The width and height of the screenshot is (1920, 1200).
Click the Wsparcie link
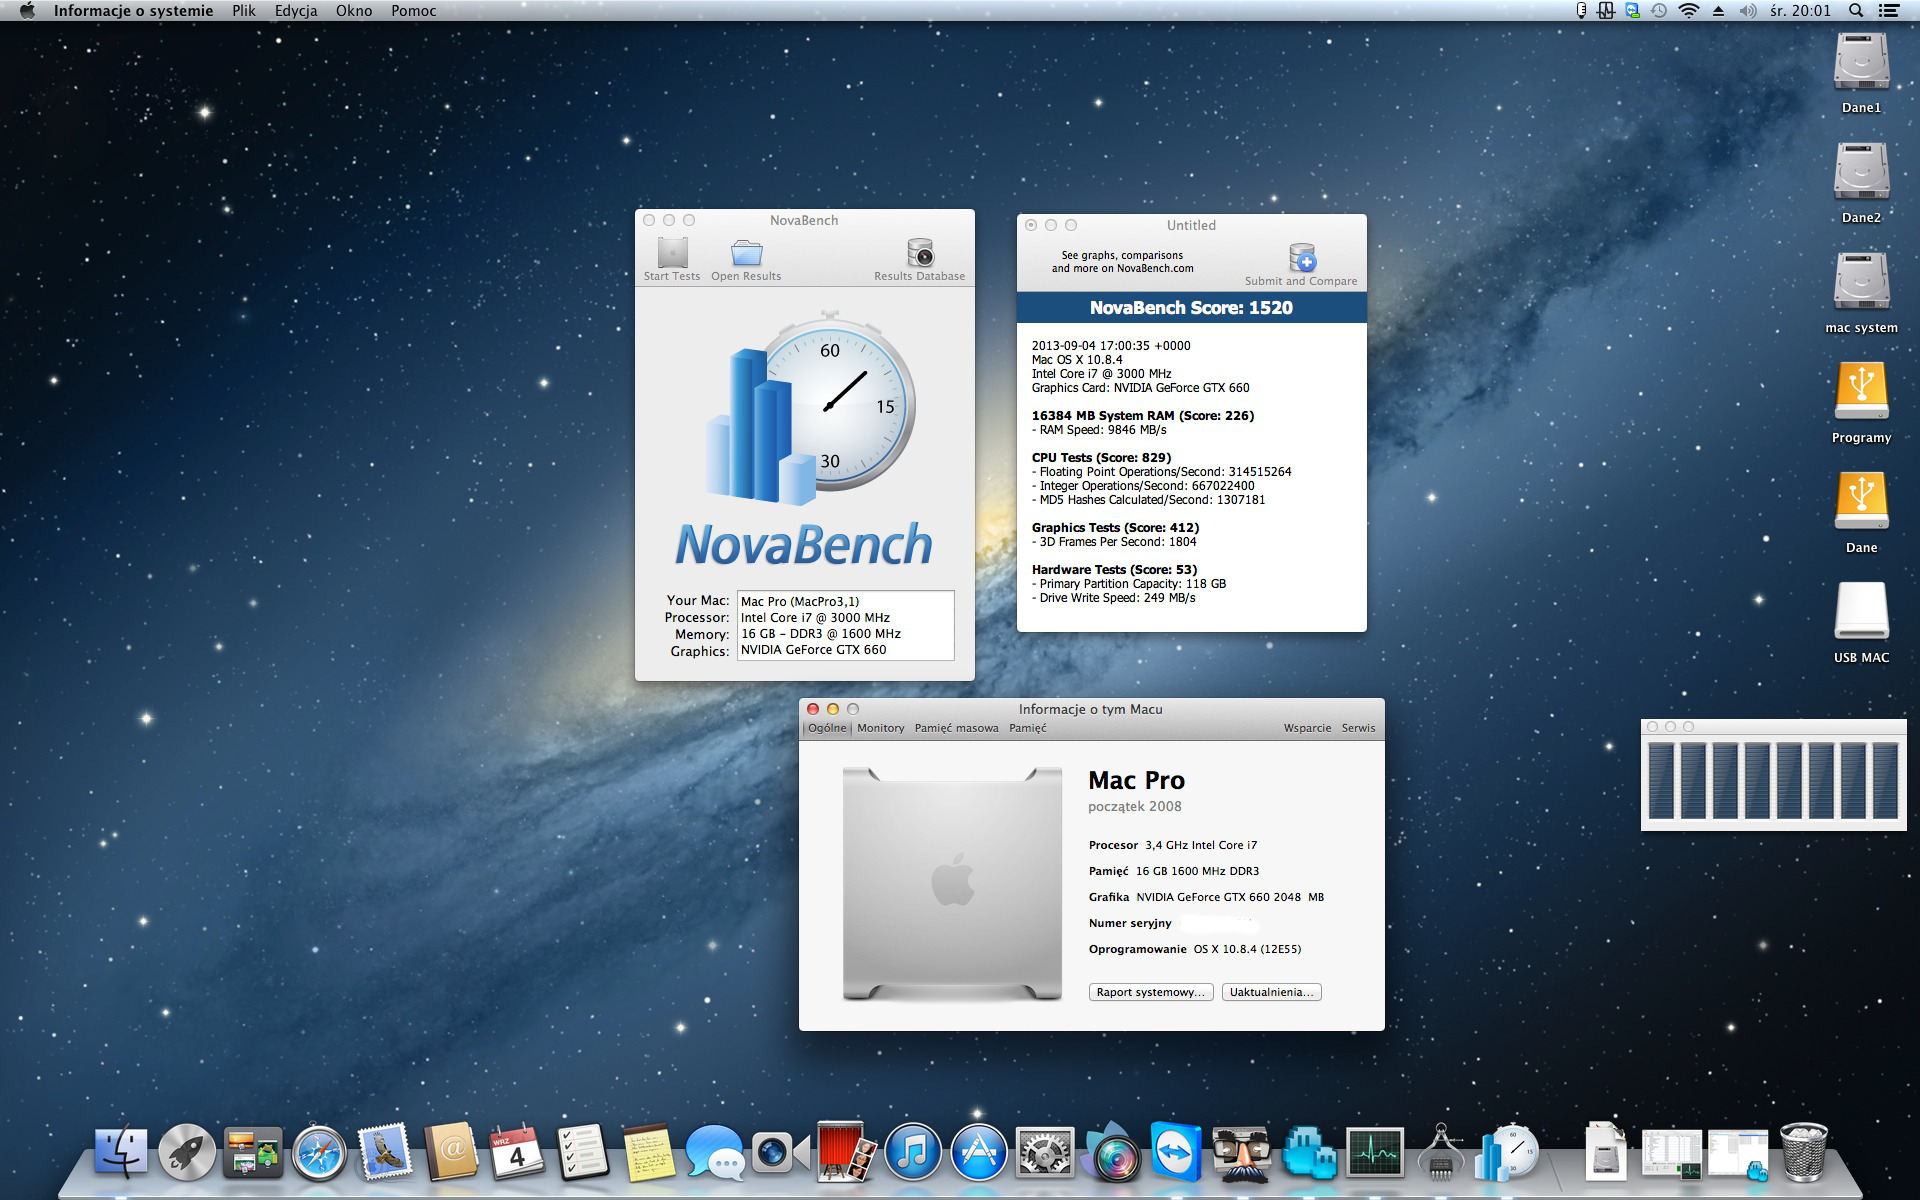(x=1308, y=728)
